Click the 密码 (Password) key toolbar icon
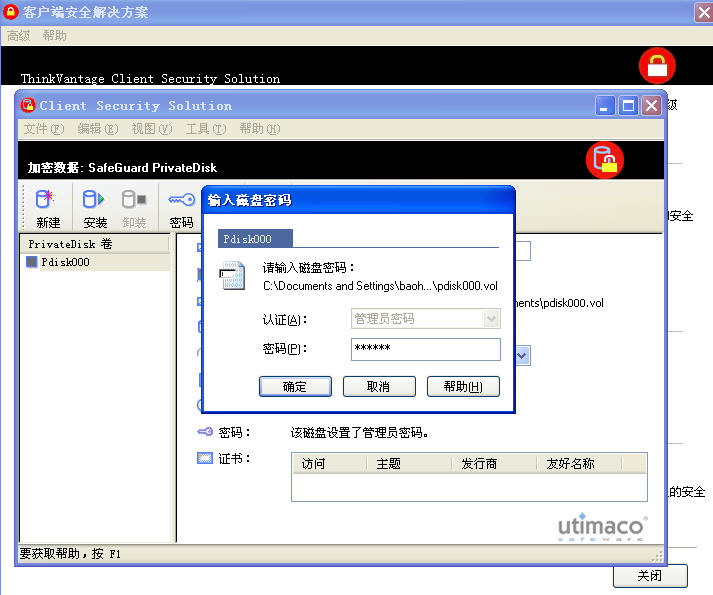 pyautogui.click(x=181, y=200)
